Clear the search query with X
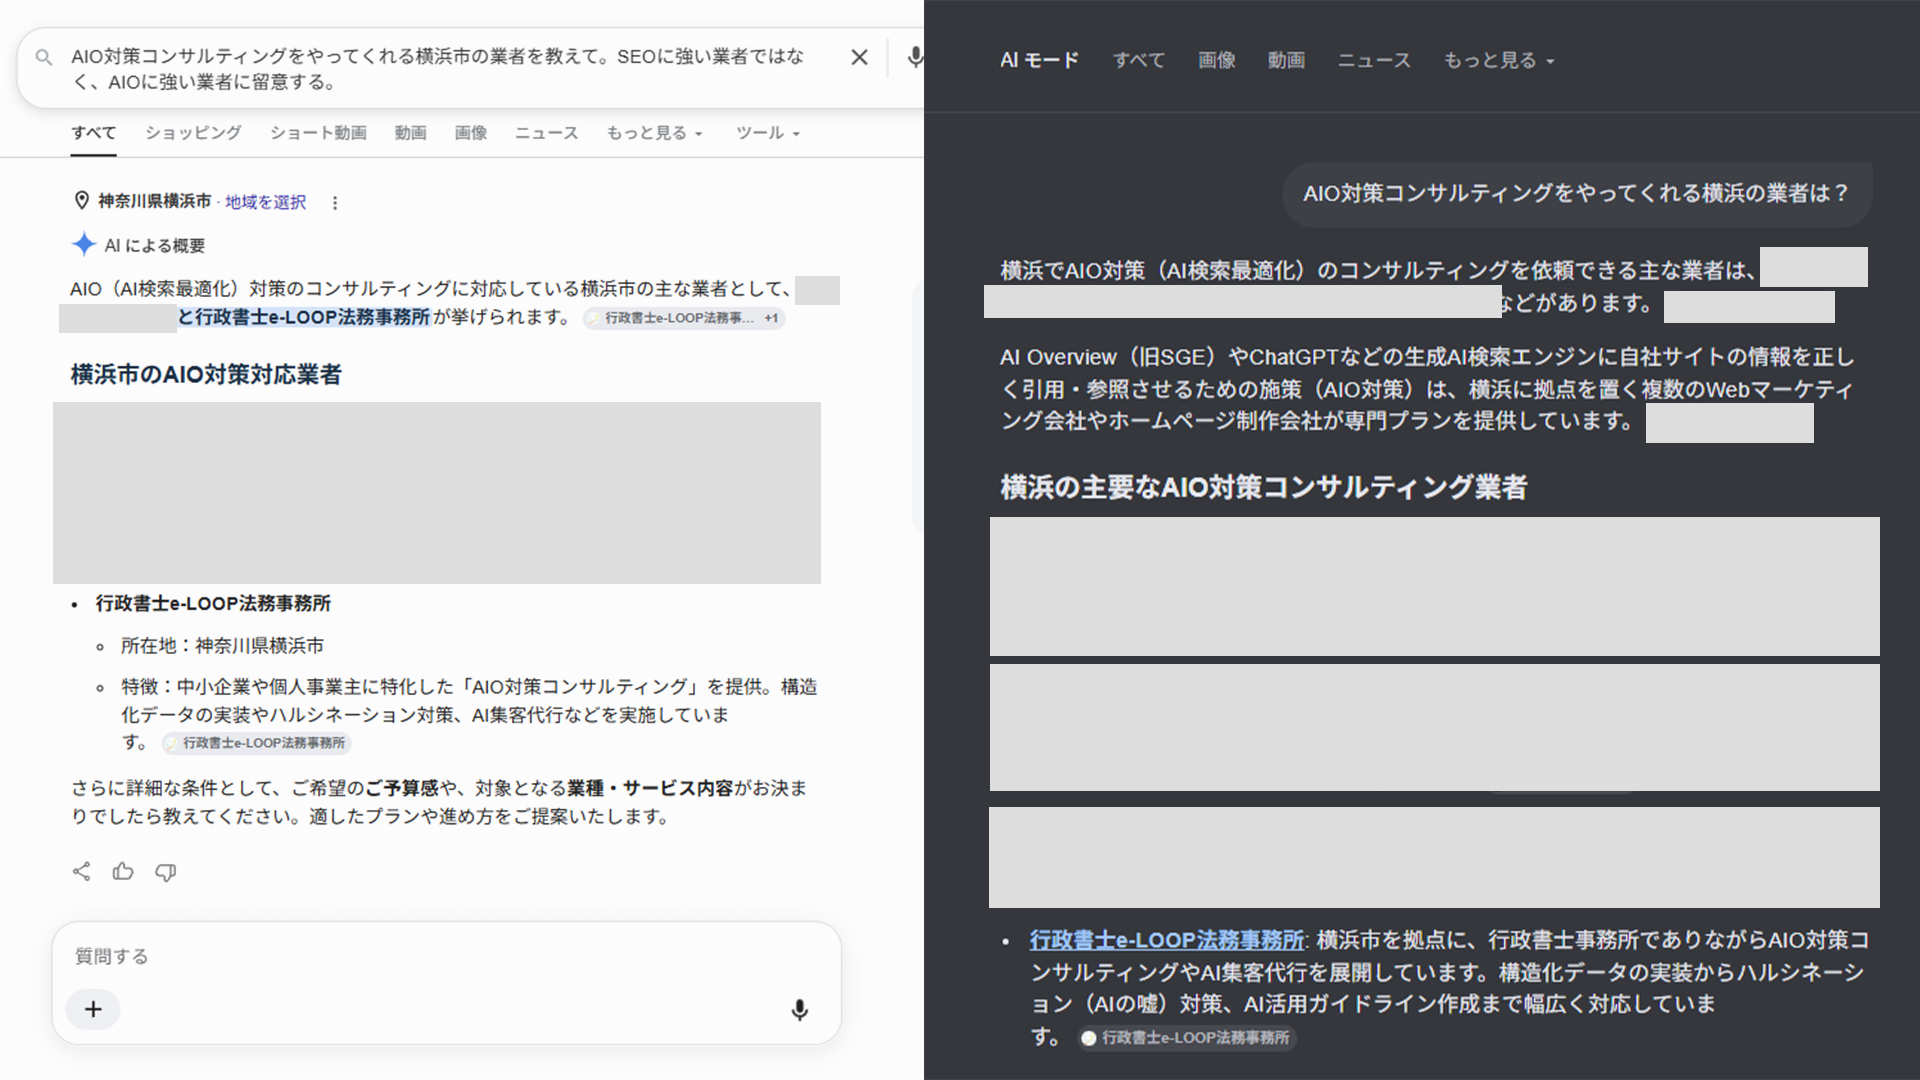Image resolution: width=1920 pixels, height=1080 pixels. [859, 58]
